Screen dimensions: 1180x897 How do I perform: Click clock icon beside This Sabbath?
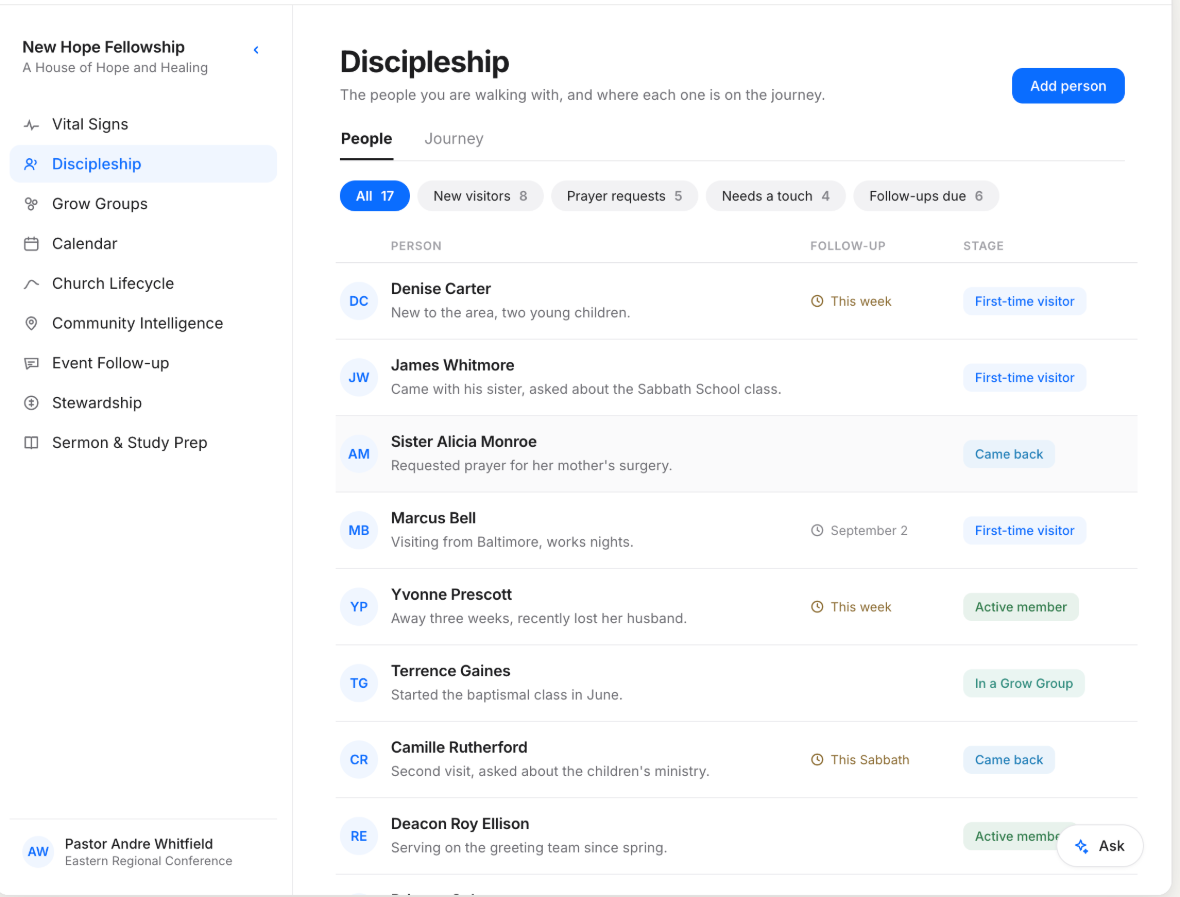(x=817, y=760)
